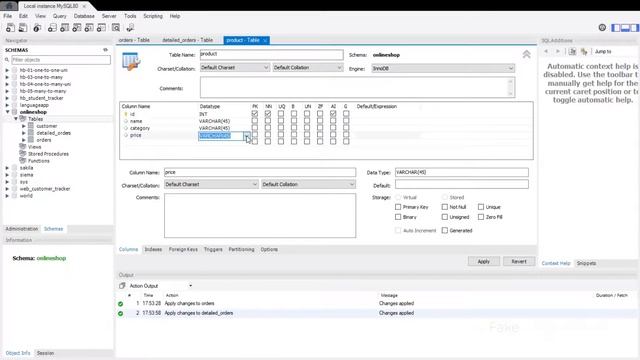The width and height of the screenshot is (640, 360).
Task: Click the create new schema toolbar icon
Action: pos(52,28)
